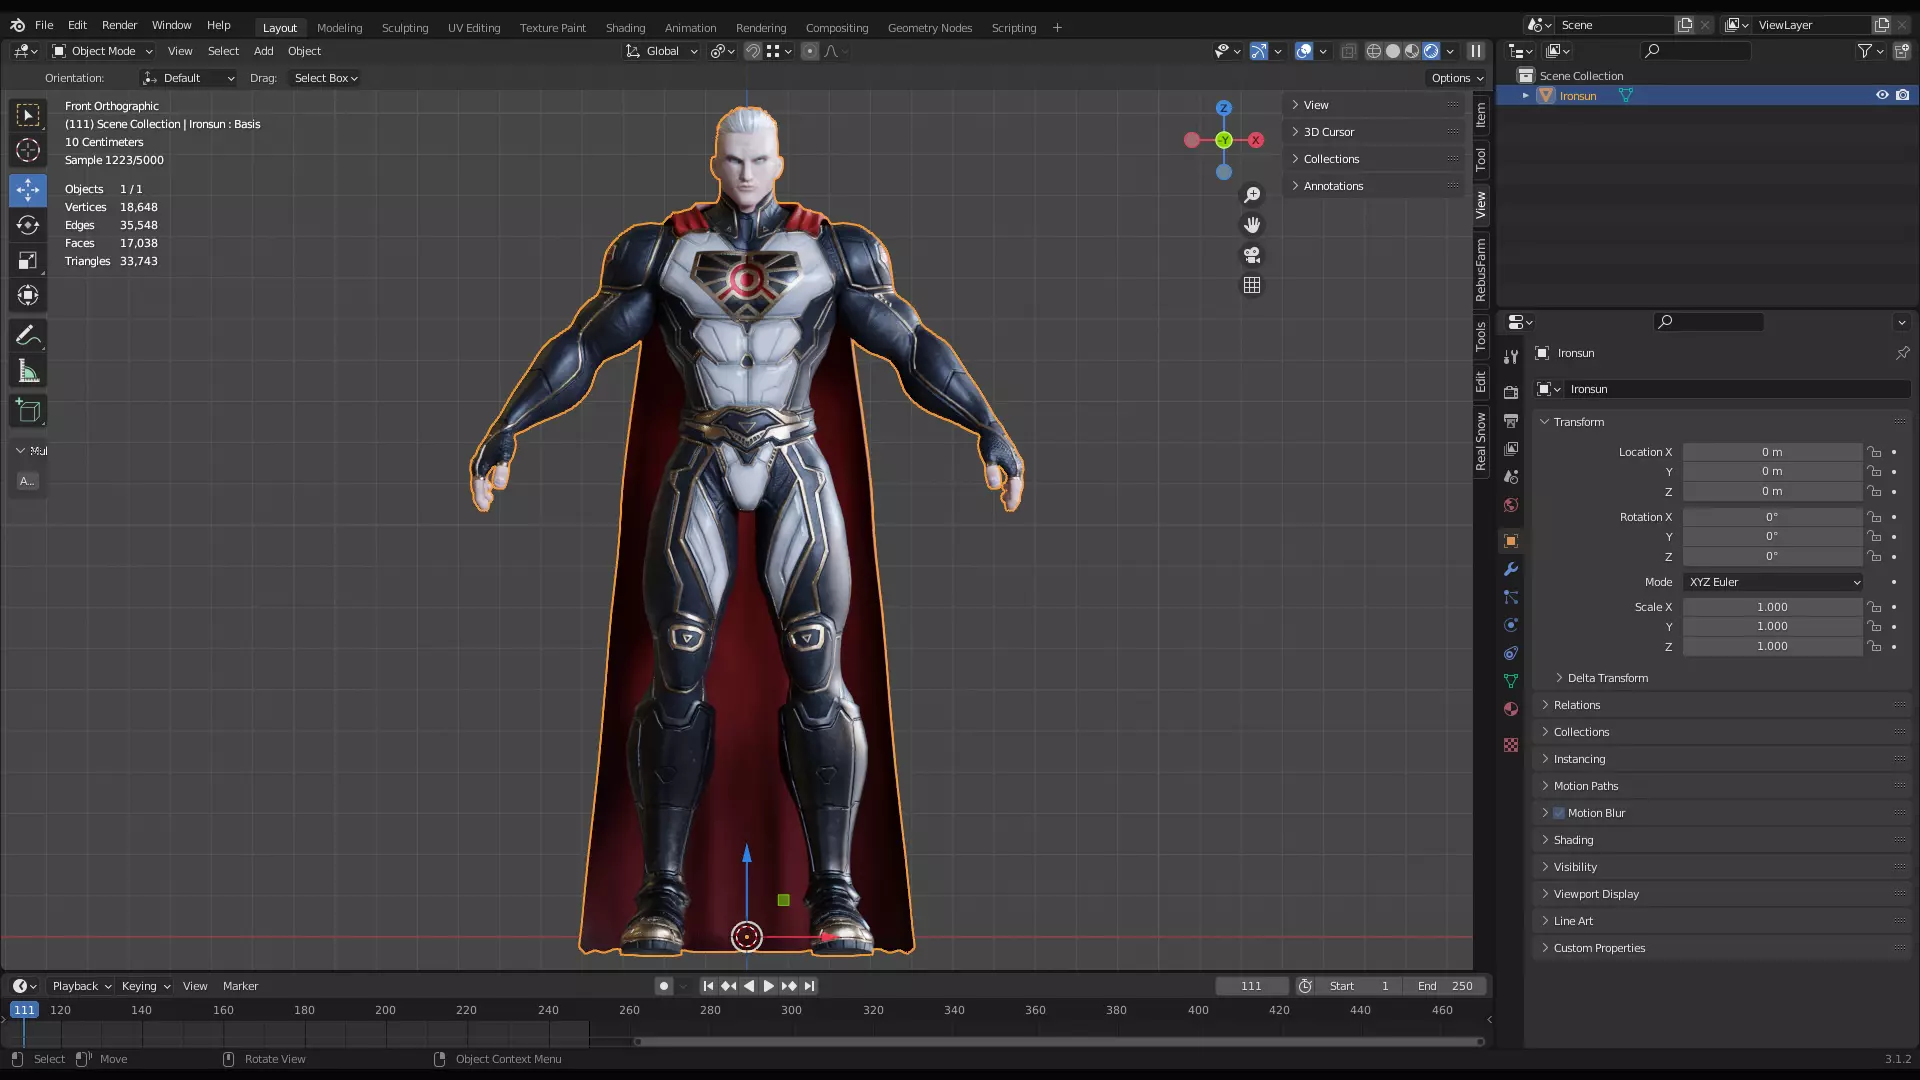The image size is (1920, 1080).
Task: Click the Playback button in timeline
Action: pos(81,986)
